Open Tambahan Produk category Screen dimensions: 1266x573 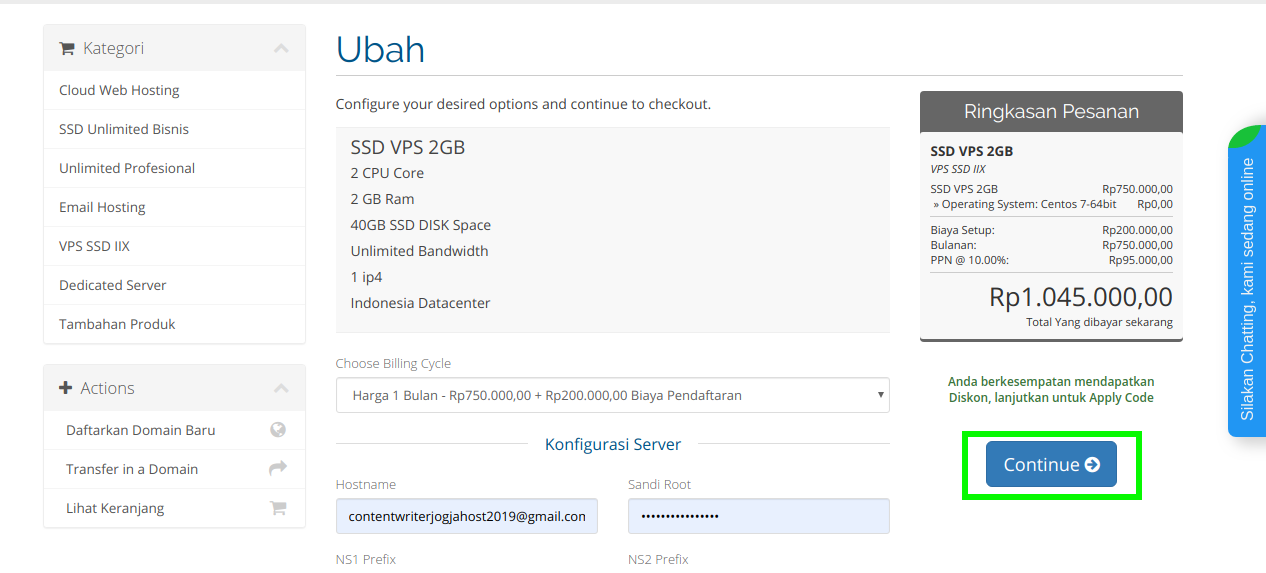pyautogui.click(x=117, y=324)
